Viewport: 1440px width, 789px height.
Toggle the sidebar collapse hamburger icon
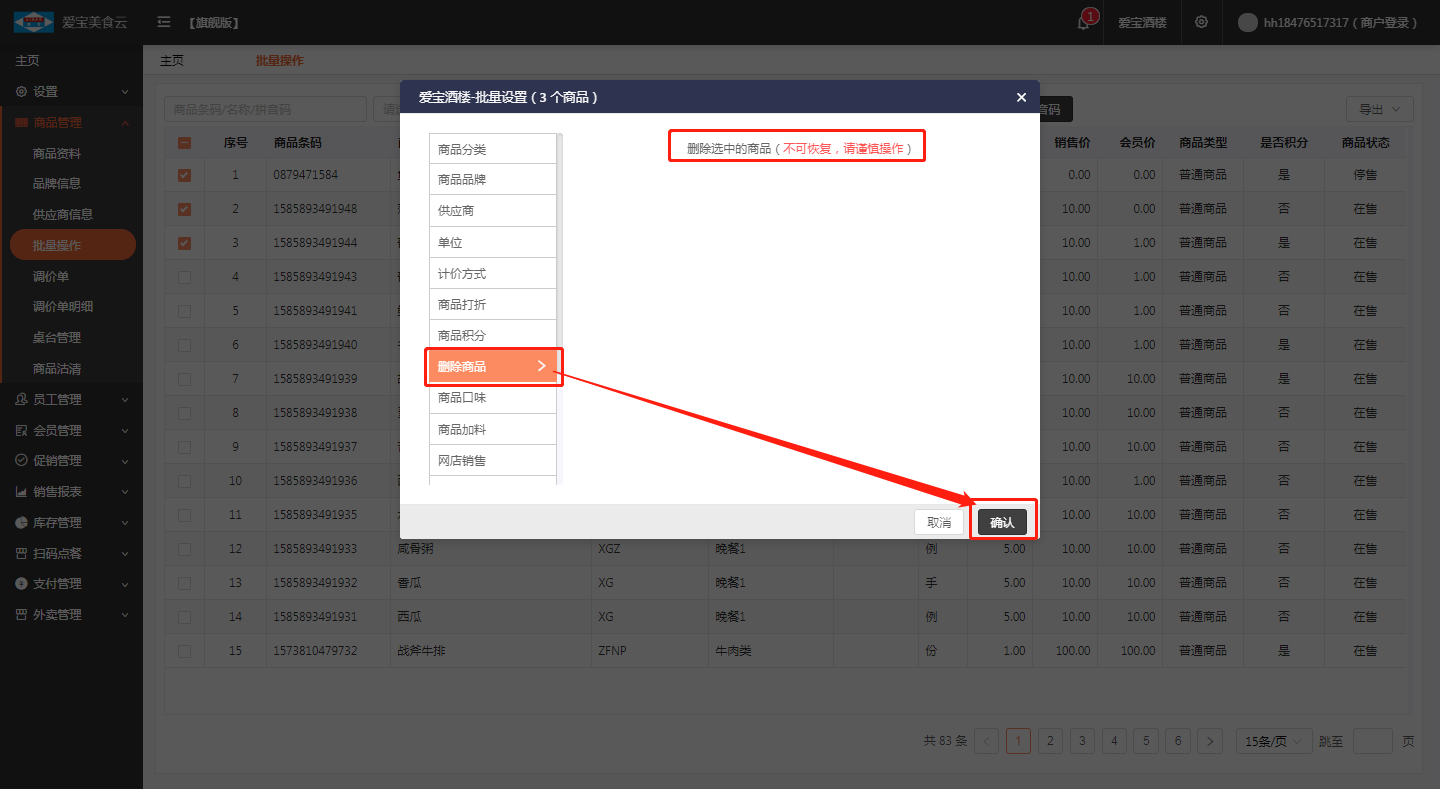click(164, 22)
